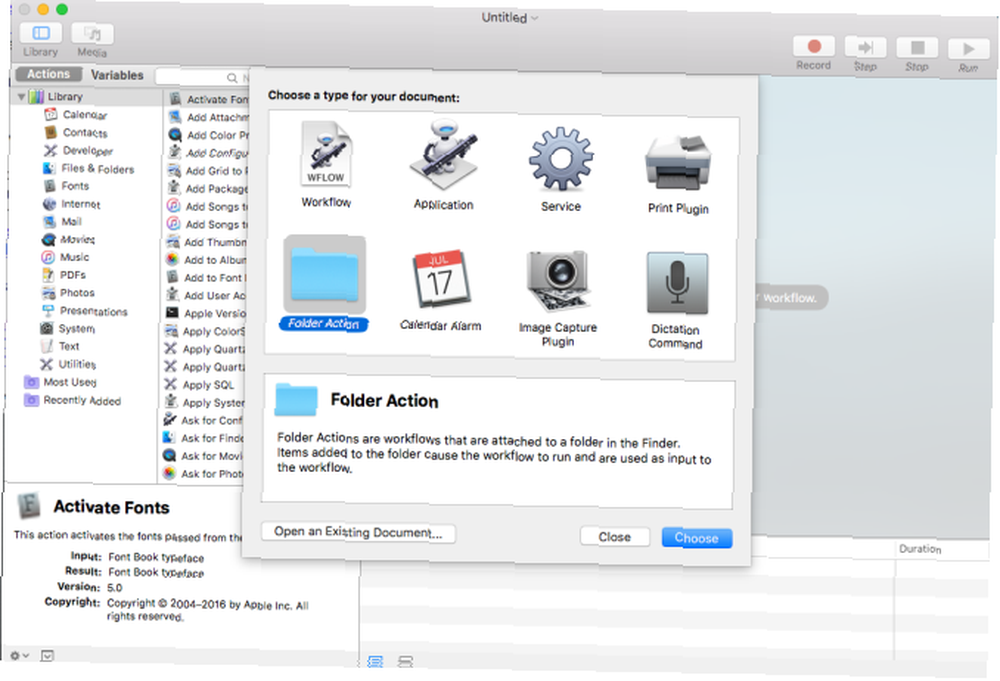Image resolution: width=1000 pixels, height=681 pixels.
Task: Click the Stop toolbar button
Action: tap(917, 48)
